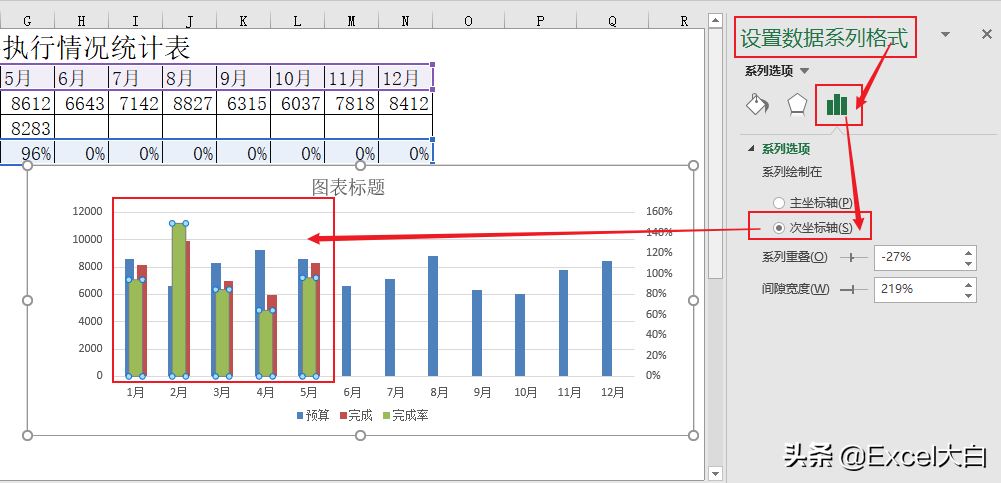Click the 完成率 legend entry
This screenshot has height=483, width=1001.
pos(405,416)
